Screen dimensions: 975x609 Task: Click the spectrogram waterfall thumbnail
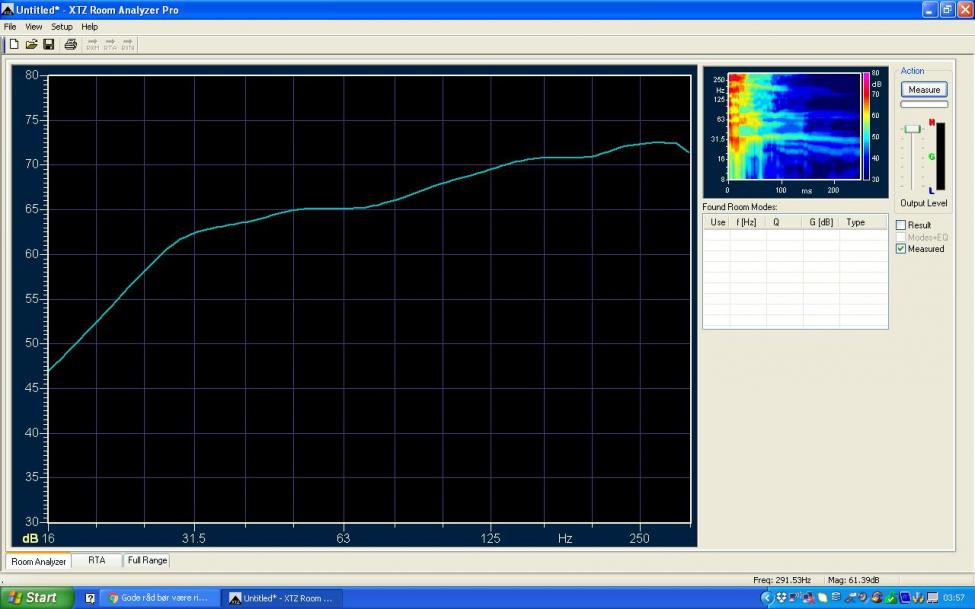tap(794, 126)
